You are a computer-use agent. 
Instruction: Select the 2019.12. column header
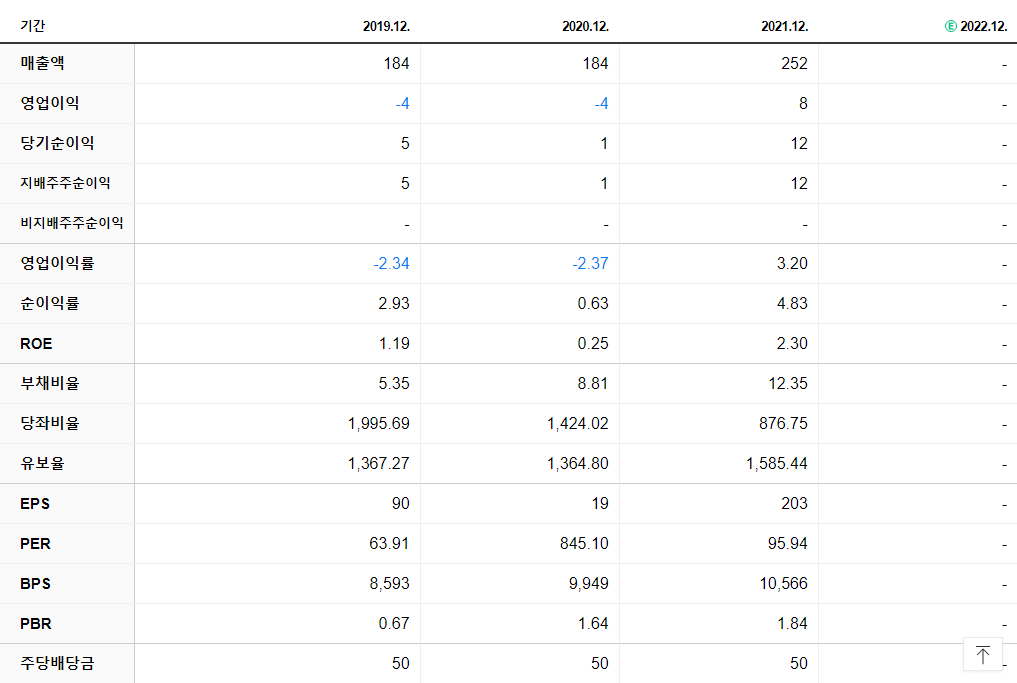click(x=386, y=27)
